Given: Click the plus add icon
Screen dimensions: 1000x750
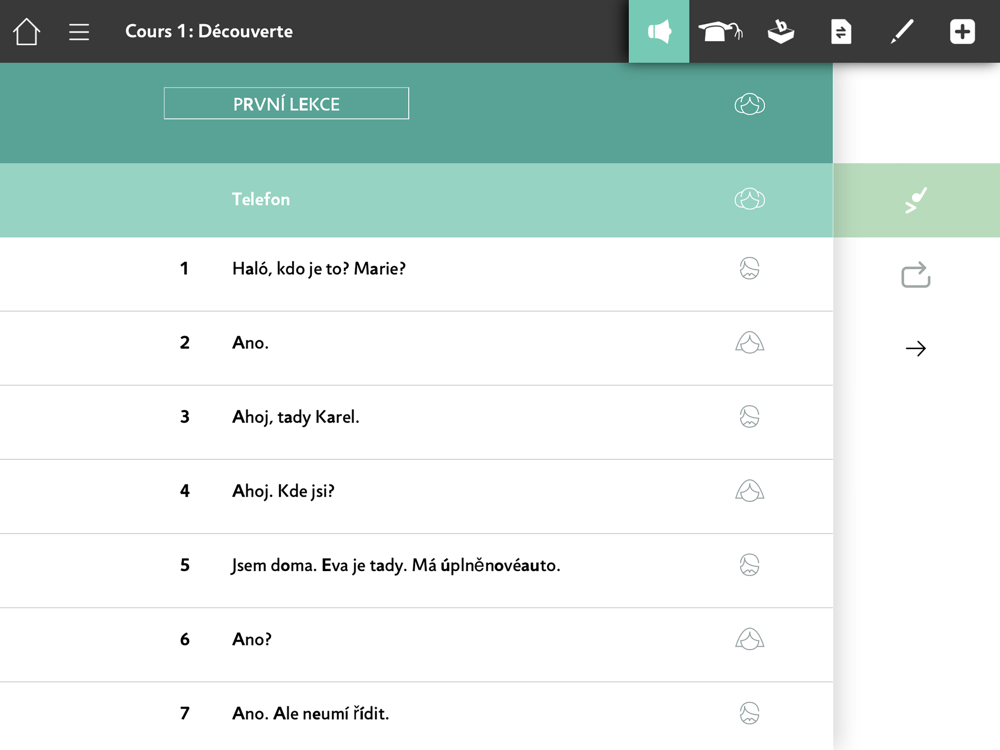Looking at the screenshot, I should [962, 32].
